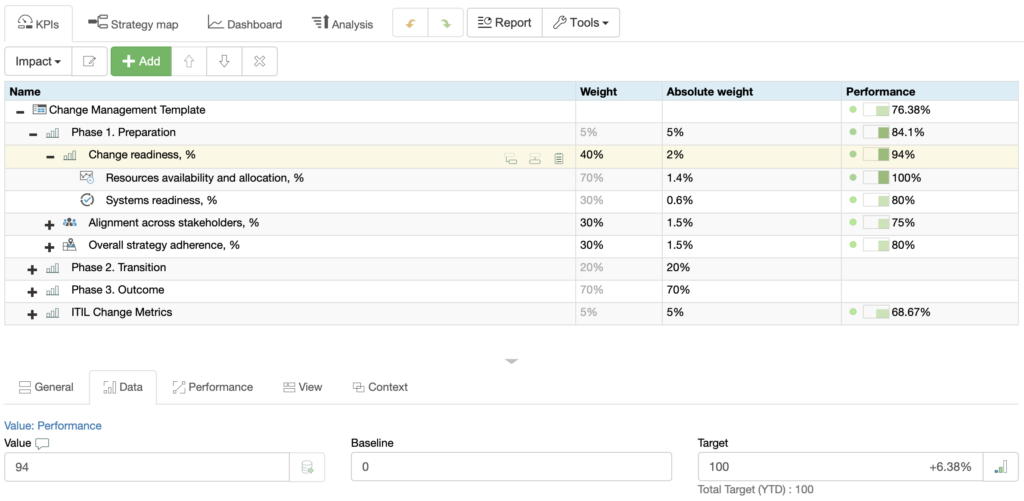The image size is (1024, 501).
Task: Click the move up arrow icon
Action: pos(189,61)
